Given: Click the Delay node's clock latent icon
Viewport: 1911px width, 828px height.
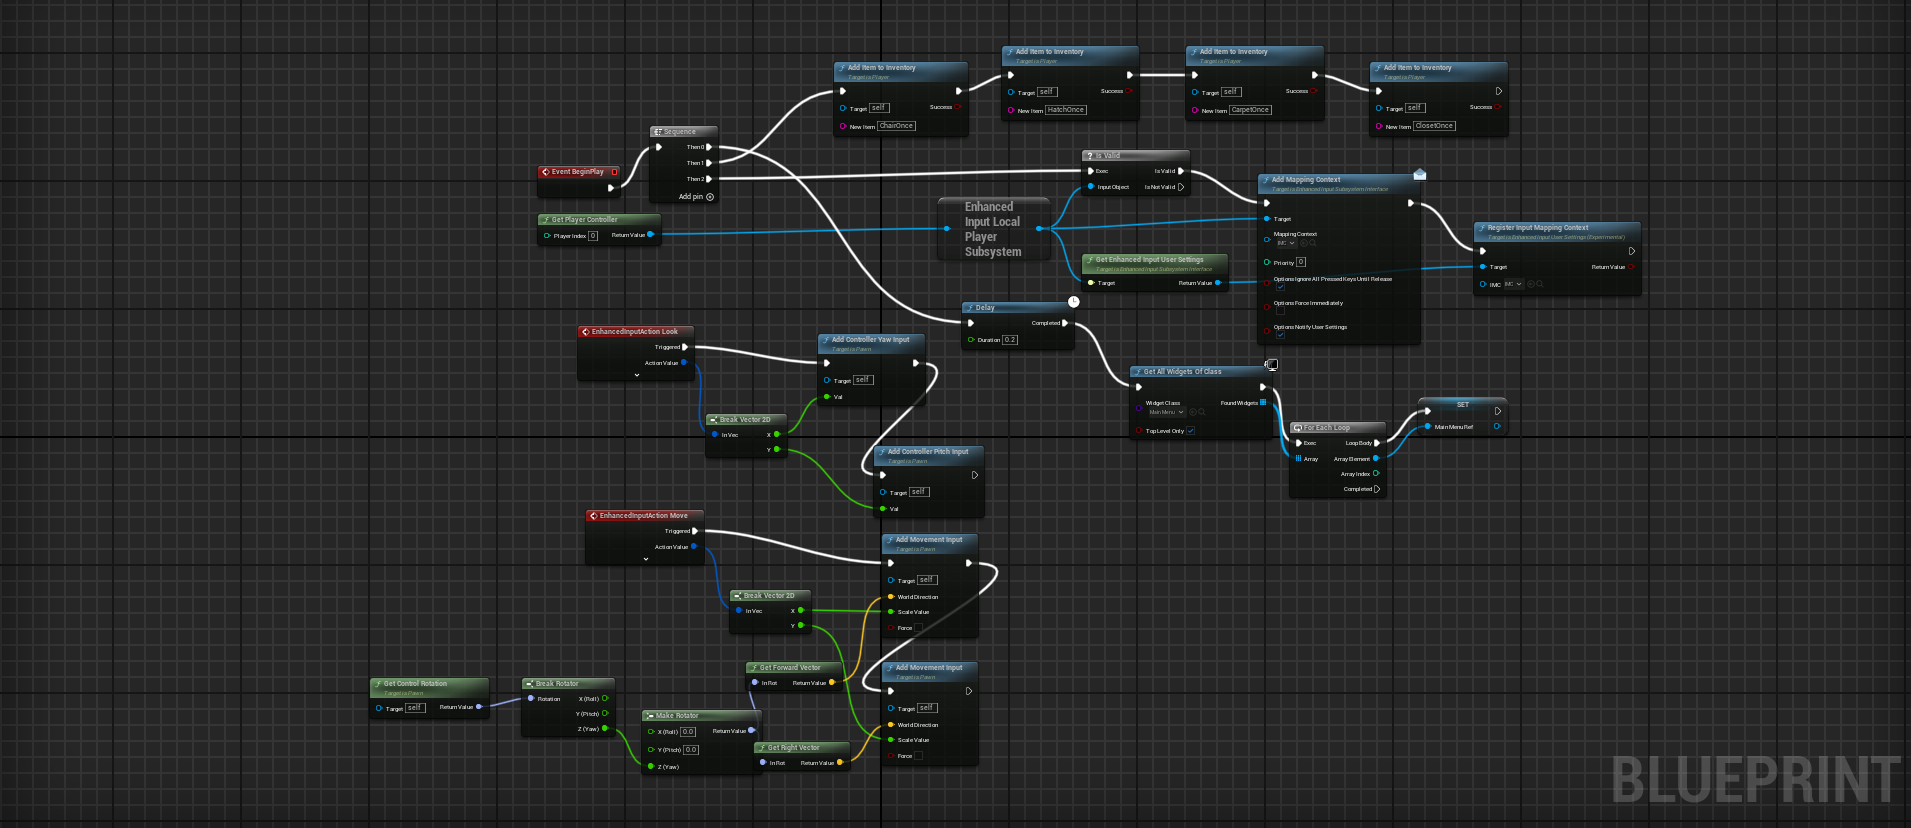Looking at the screenshot, I should [1073, 301].
